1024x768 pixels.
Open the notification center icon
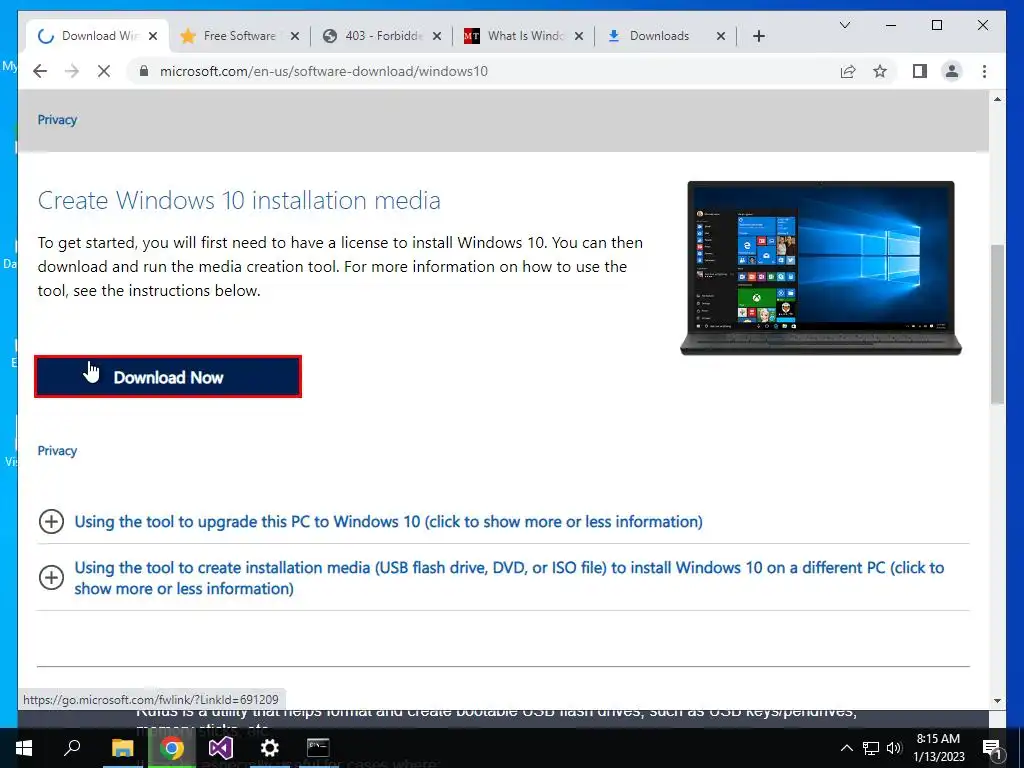992,748
